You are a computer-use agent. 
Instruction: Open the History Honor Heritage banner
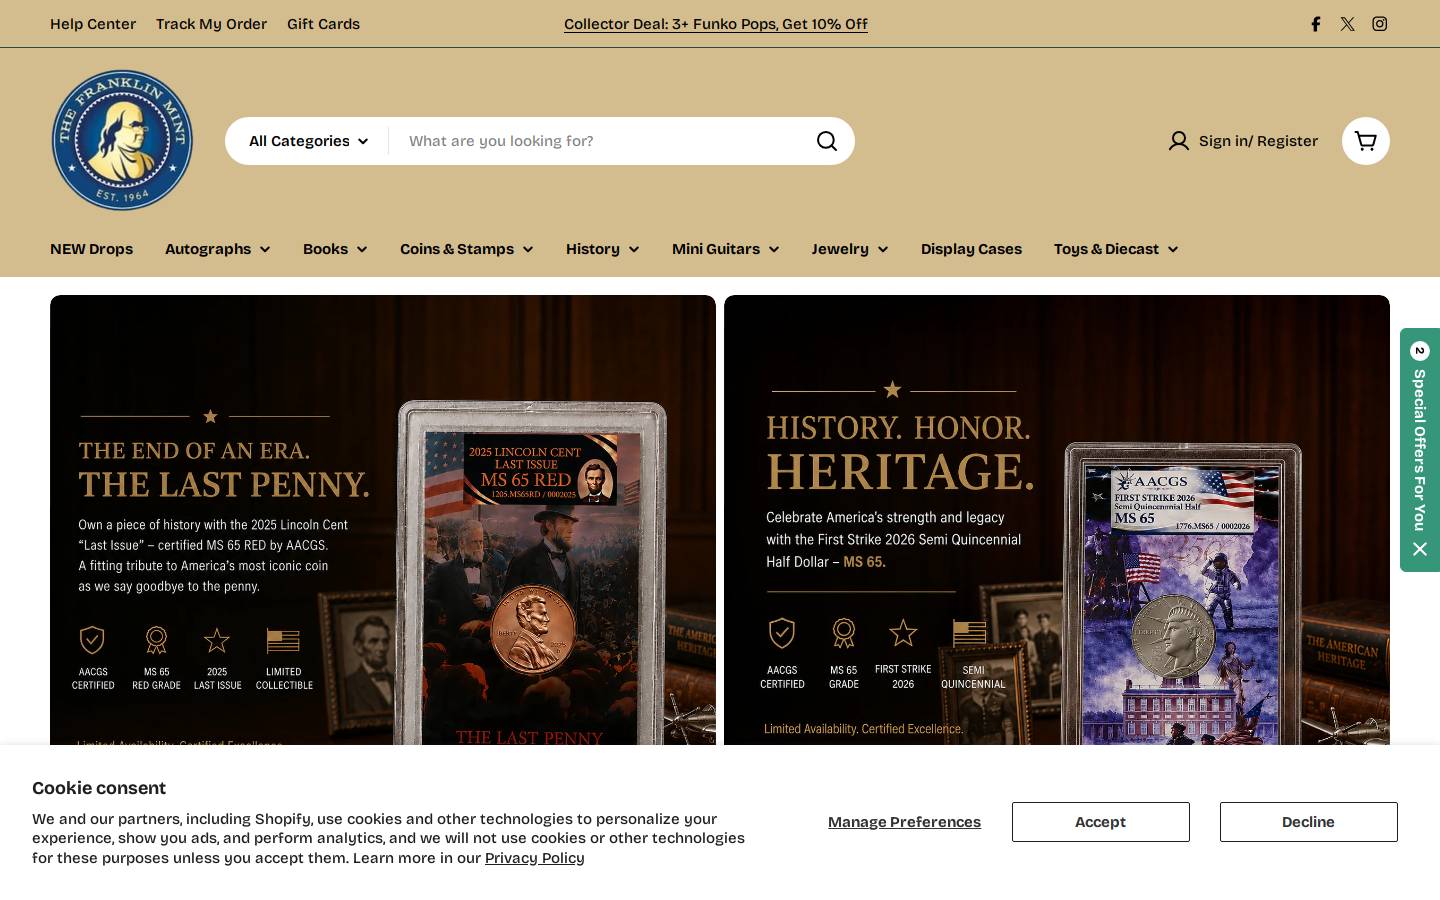click(1057, 520)
